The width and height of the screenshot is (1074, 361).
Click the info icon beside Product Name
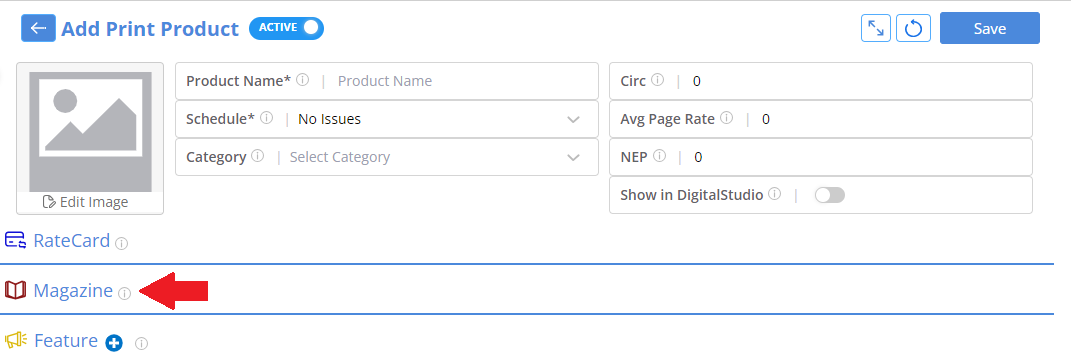click(x=302, y=80)
